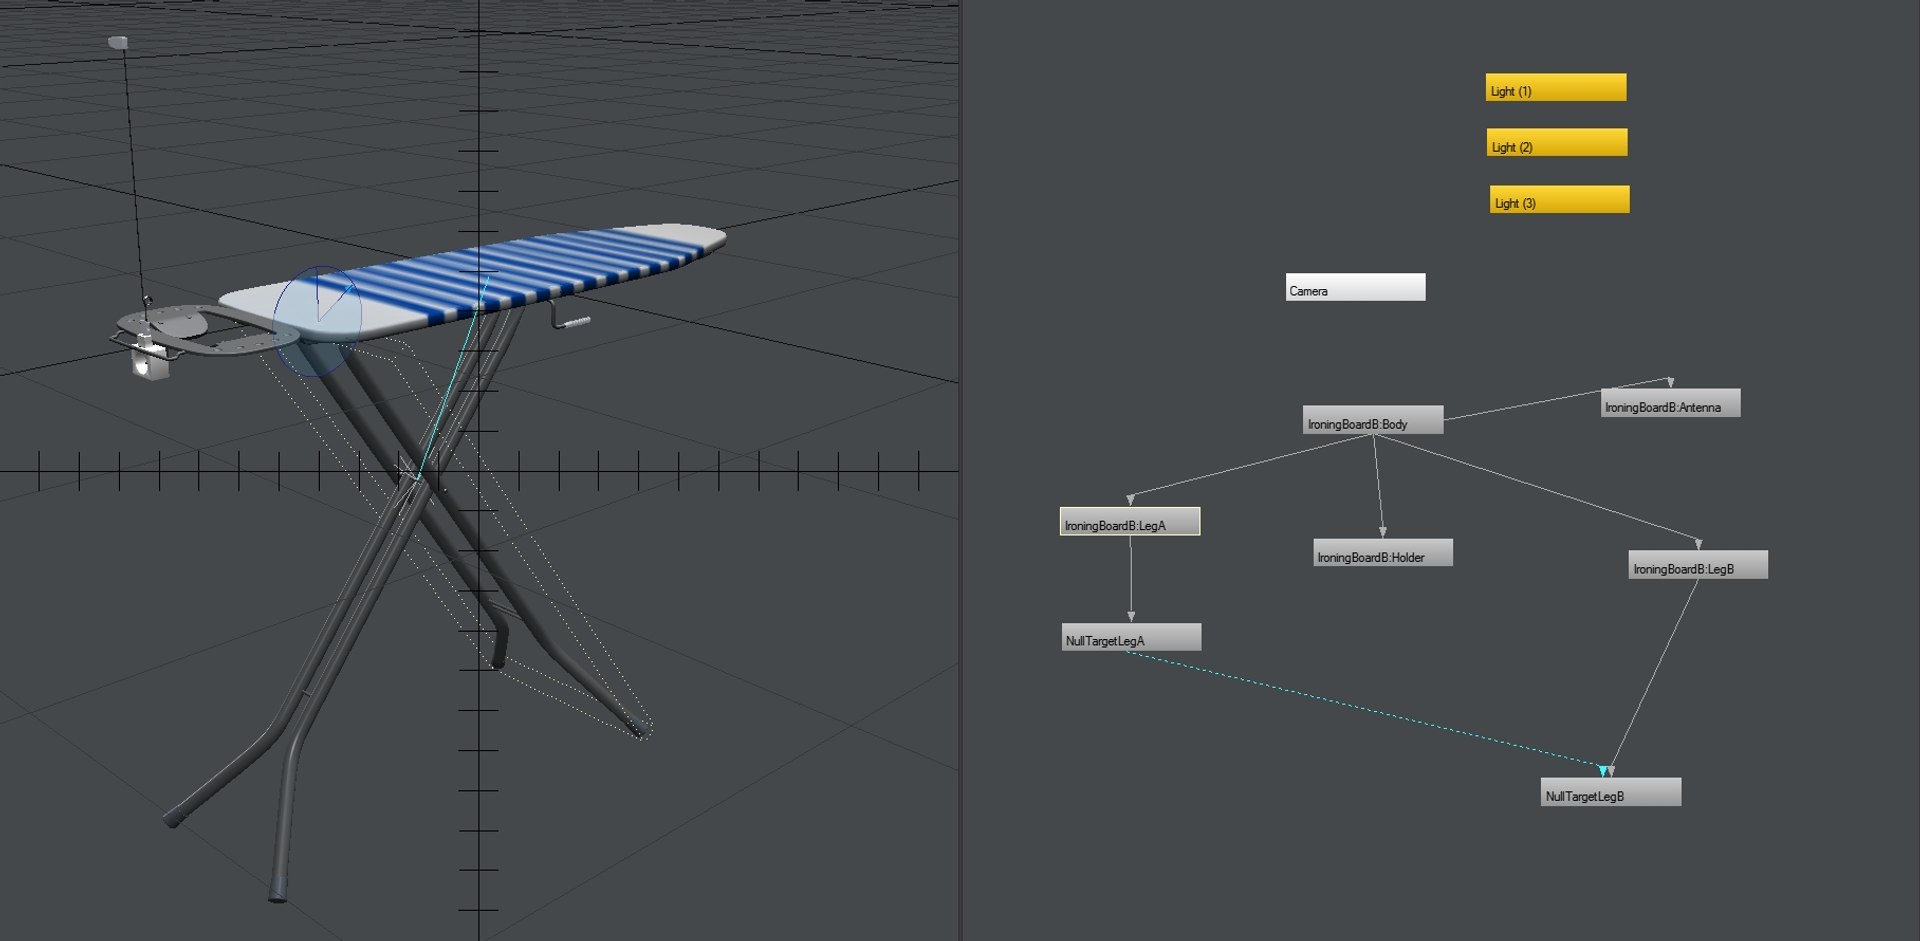Select the Light (3) node
Image resolution: width=1920 pixels, height=941 pixels.
1559,200
